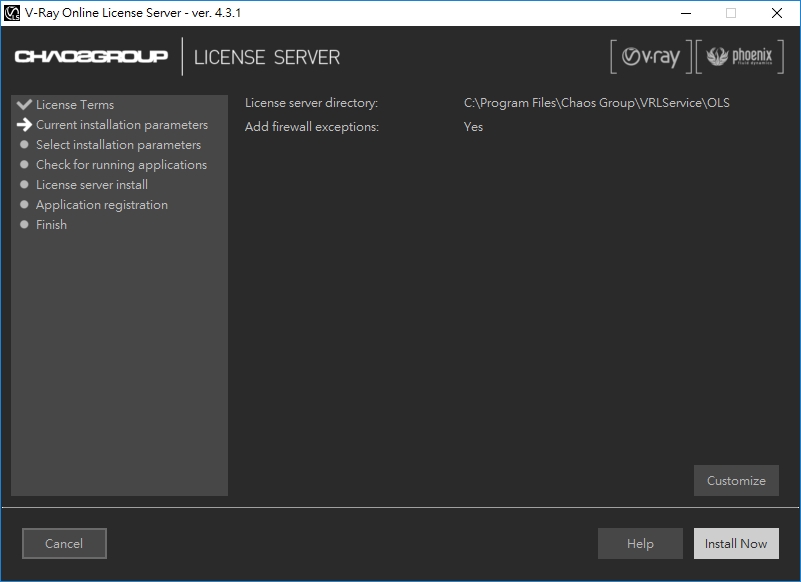The image size is (801, 582).
Task: Click the C:\Program Files\Chaos Group\VRLService\OLS path
Action: pyautogui.click(x=597, y=103)
